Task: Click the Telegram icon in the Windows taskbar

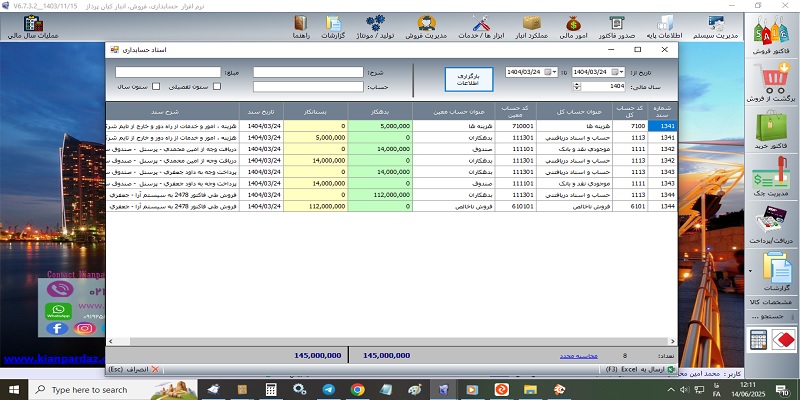Action: click(x=328, y=390)
